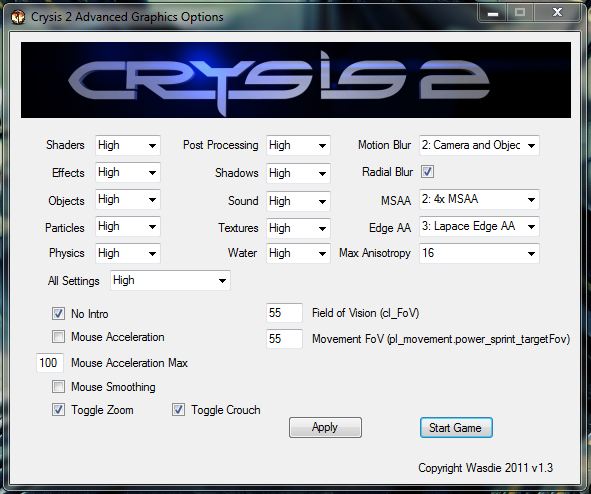The height and width of the screenshot is (494, 591).
Task: Open the Water quality dropdown
Action: [x=298, y=253]
